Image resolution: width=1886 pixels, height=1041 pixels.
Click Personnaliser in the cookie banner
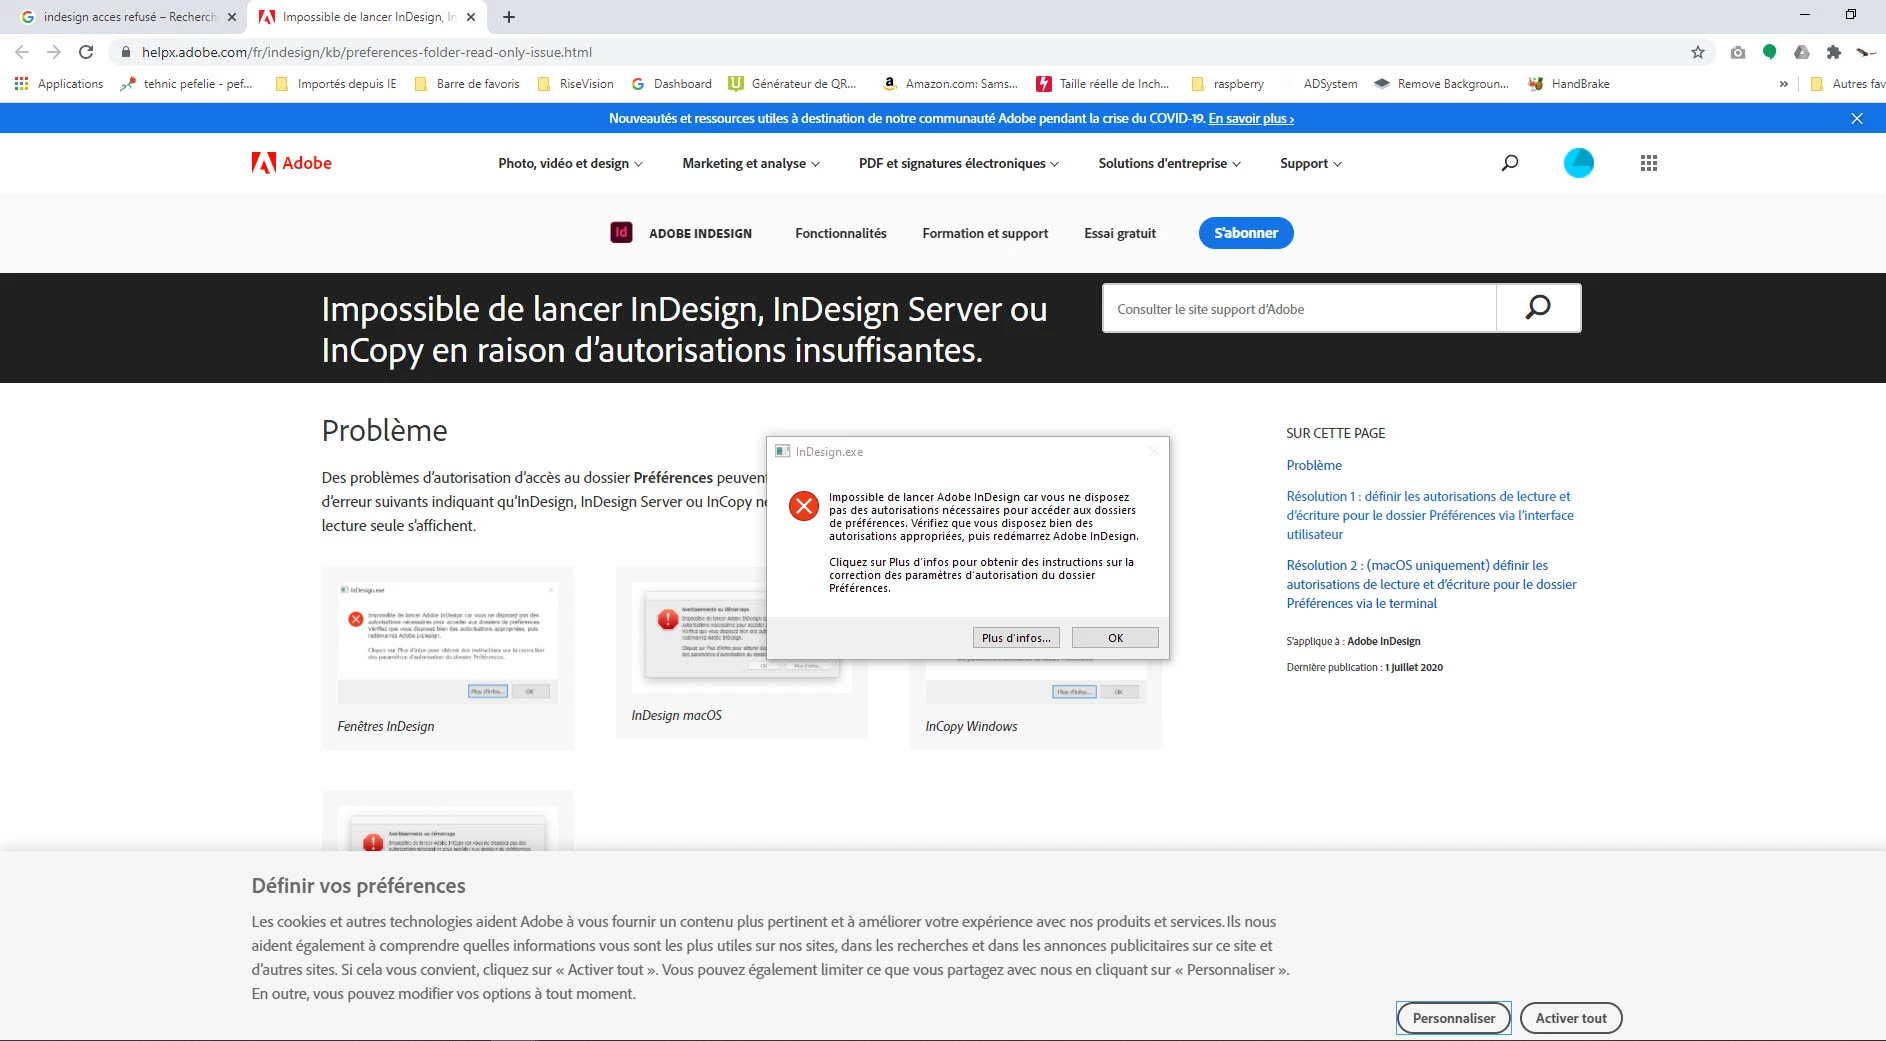pos(1454,1018)
